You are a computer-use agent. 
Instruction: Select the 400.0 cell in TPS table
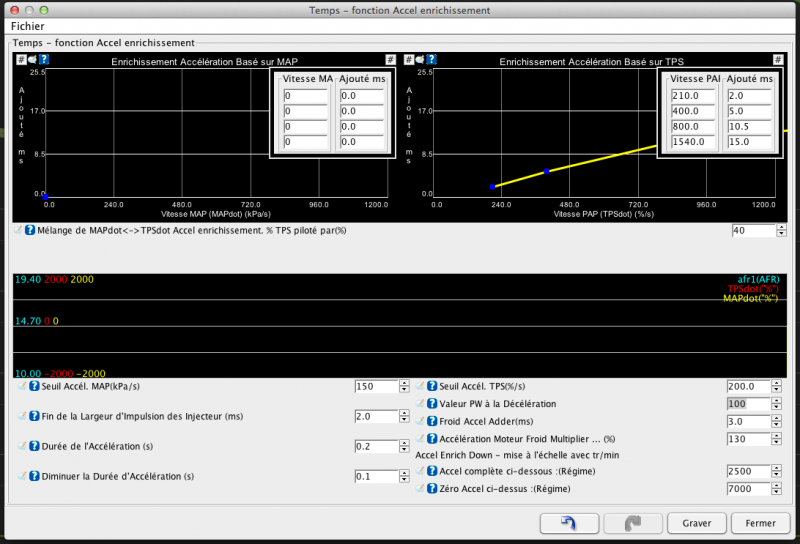pos(693,111)
